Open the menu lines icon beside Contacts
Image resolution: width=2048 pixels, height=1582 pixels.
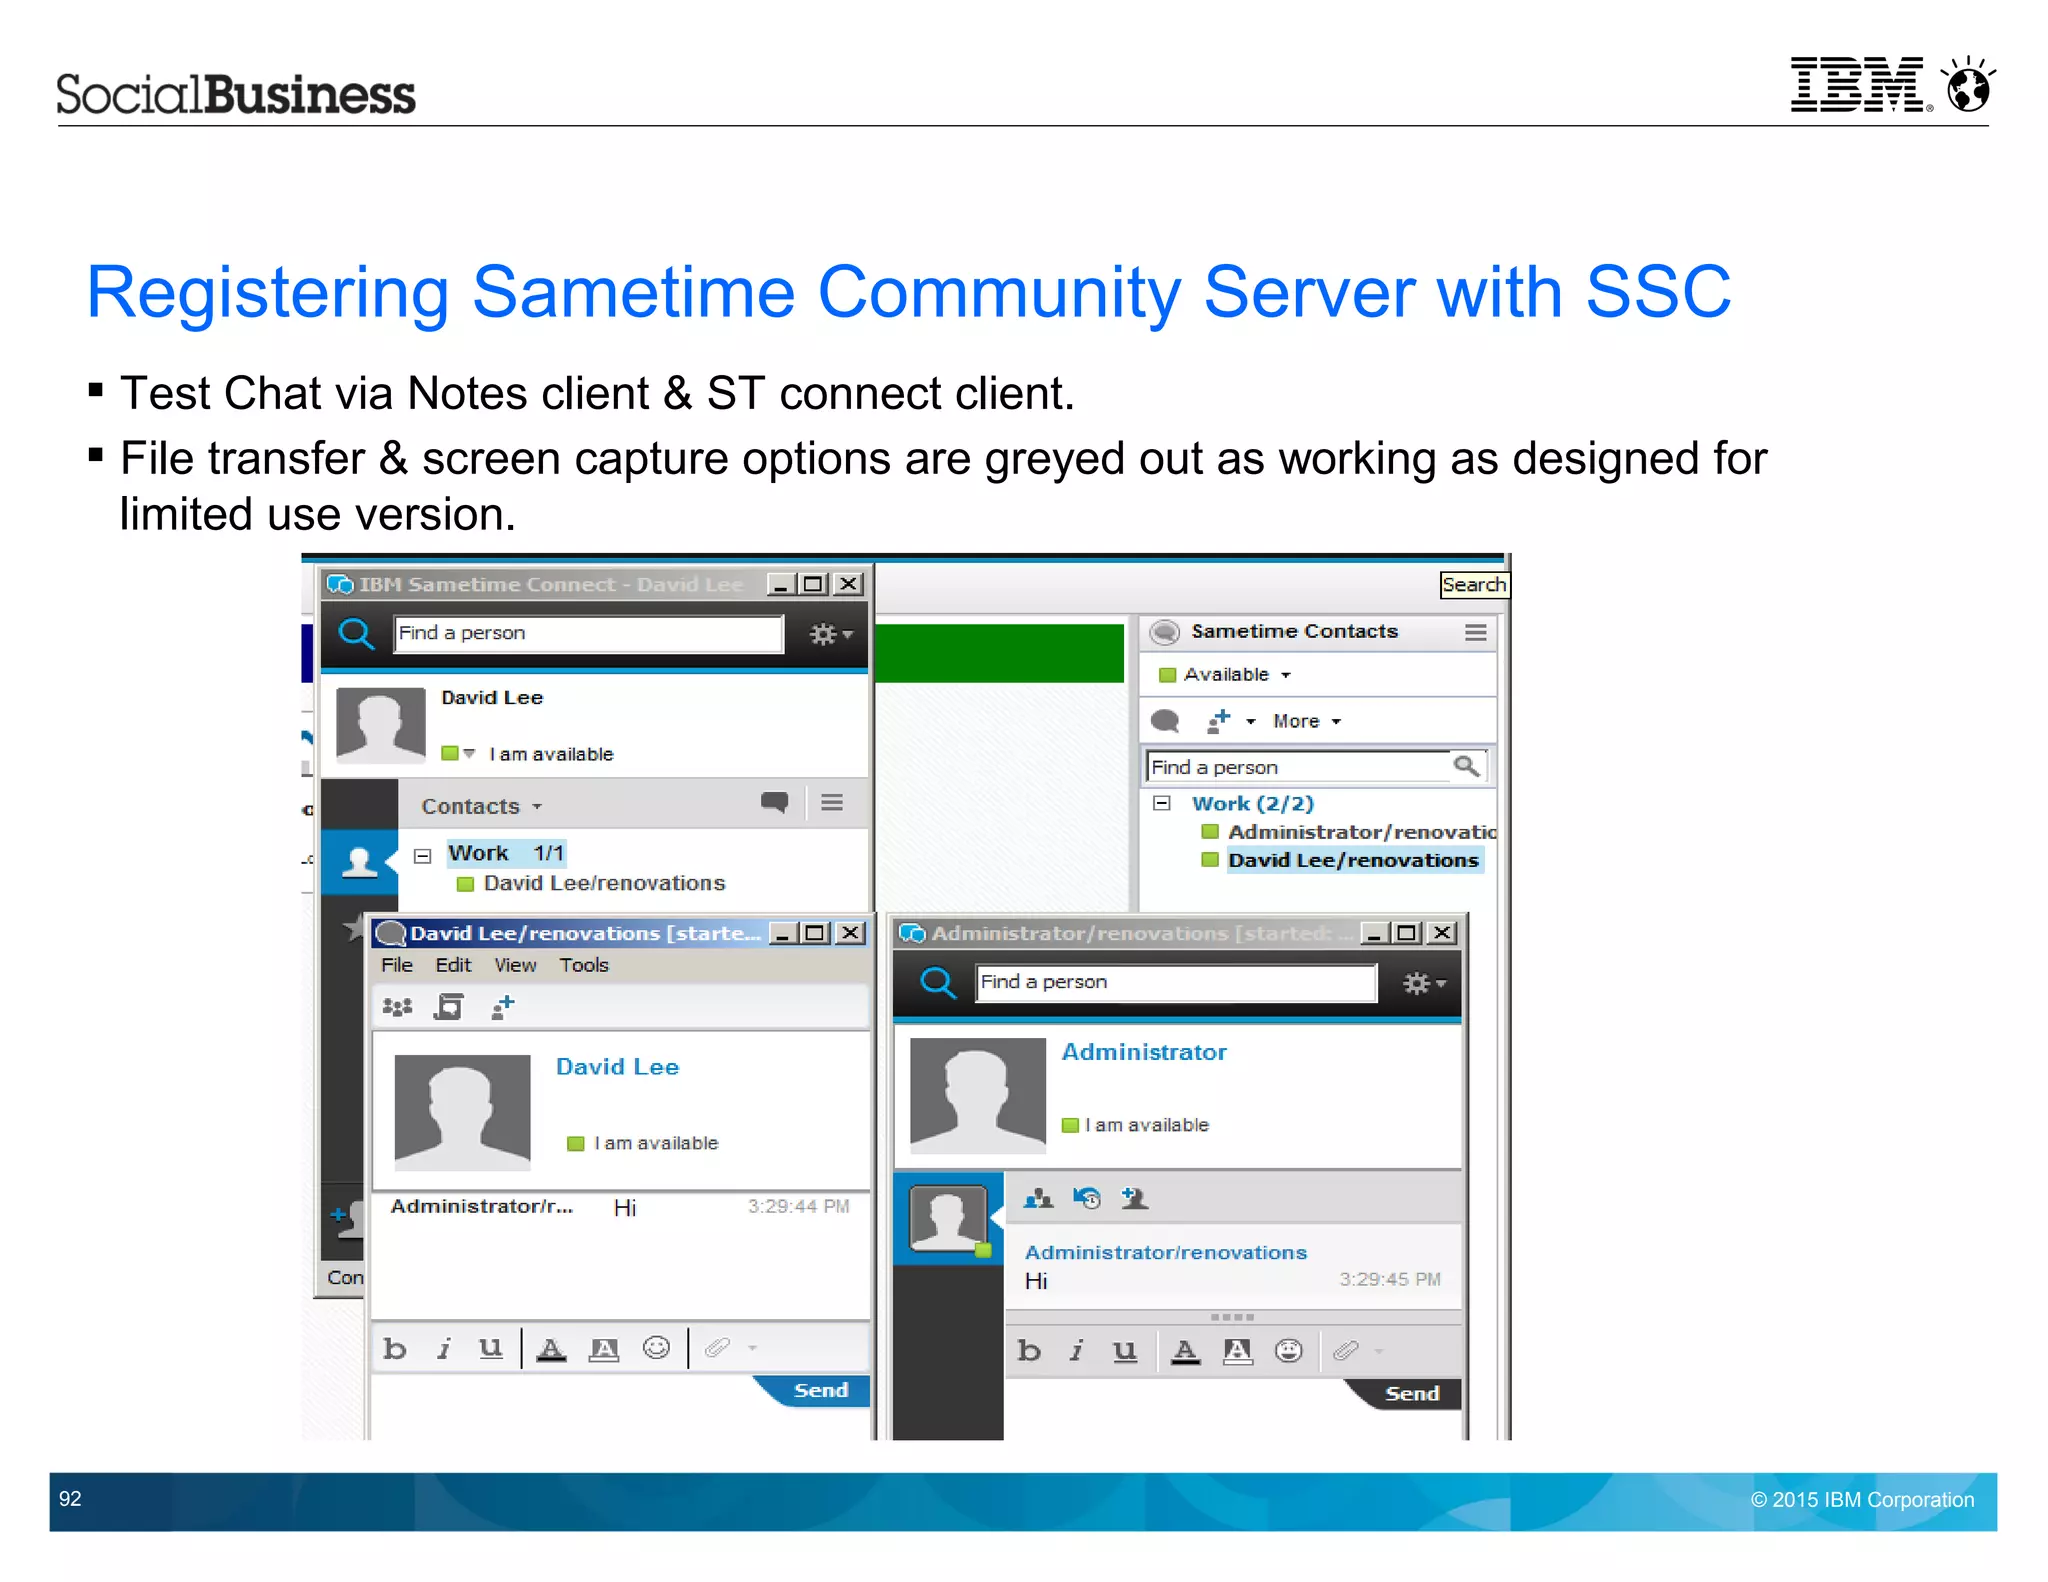[x=832, y=802]
